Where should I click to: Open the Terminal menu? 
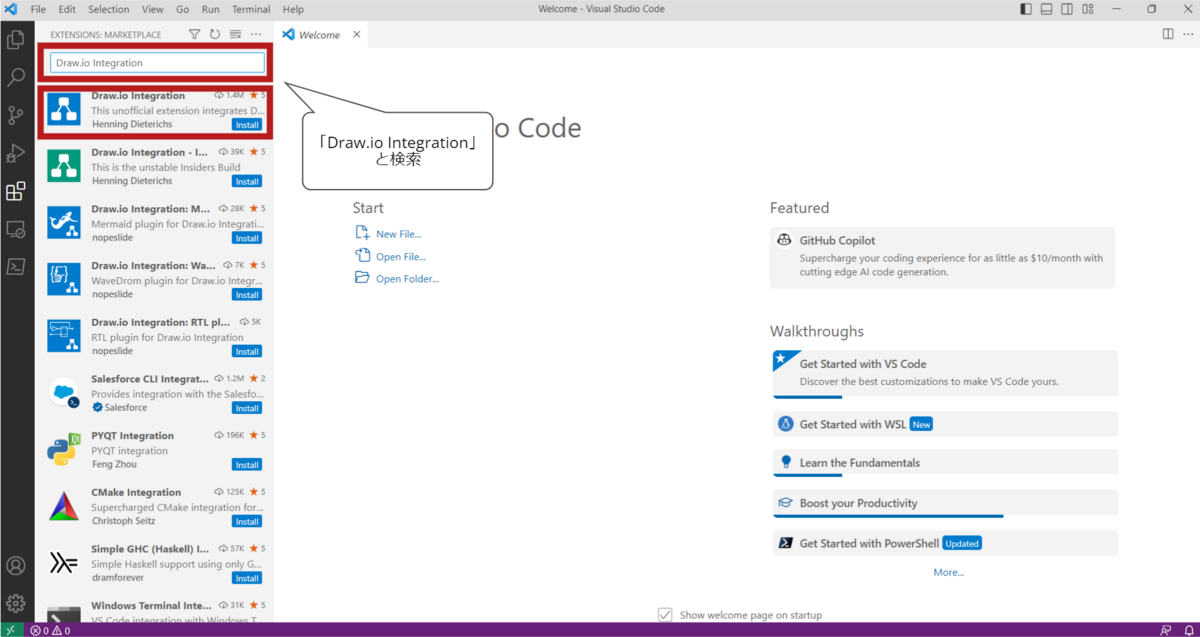point(251,9)
